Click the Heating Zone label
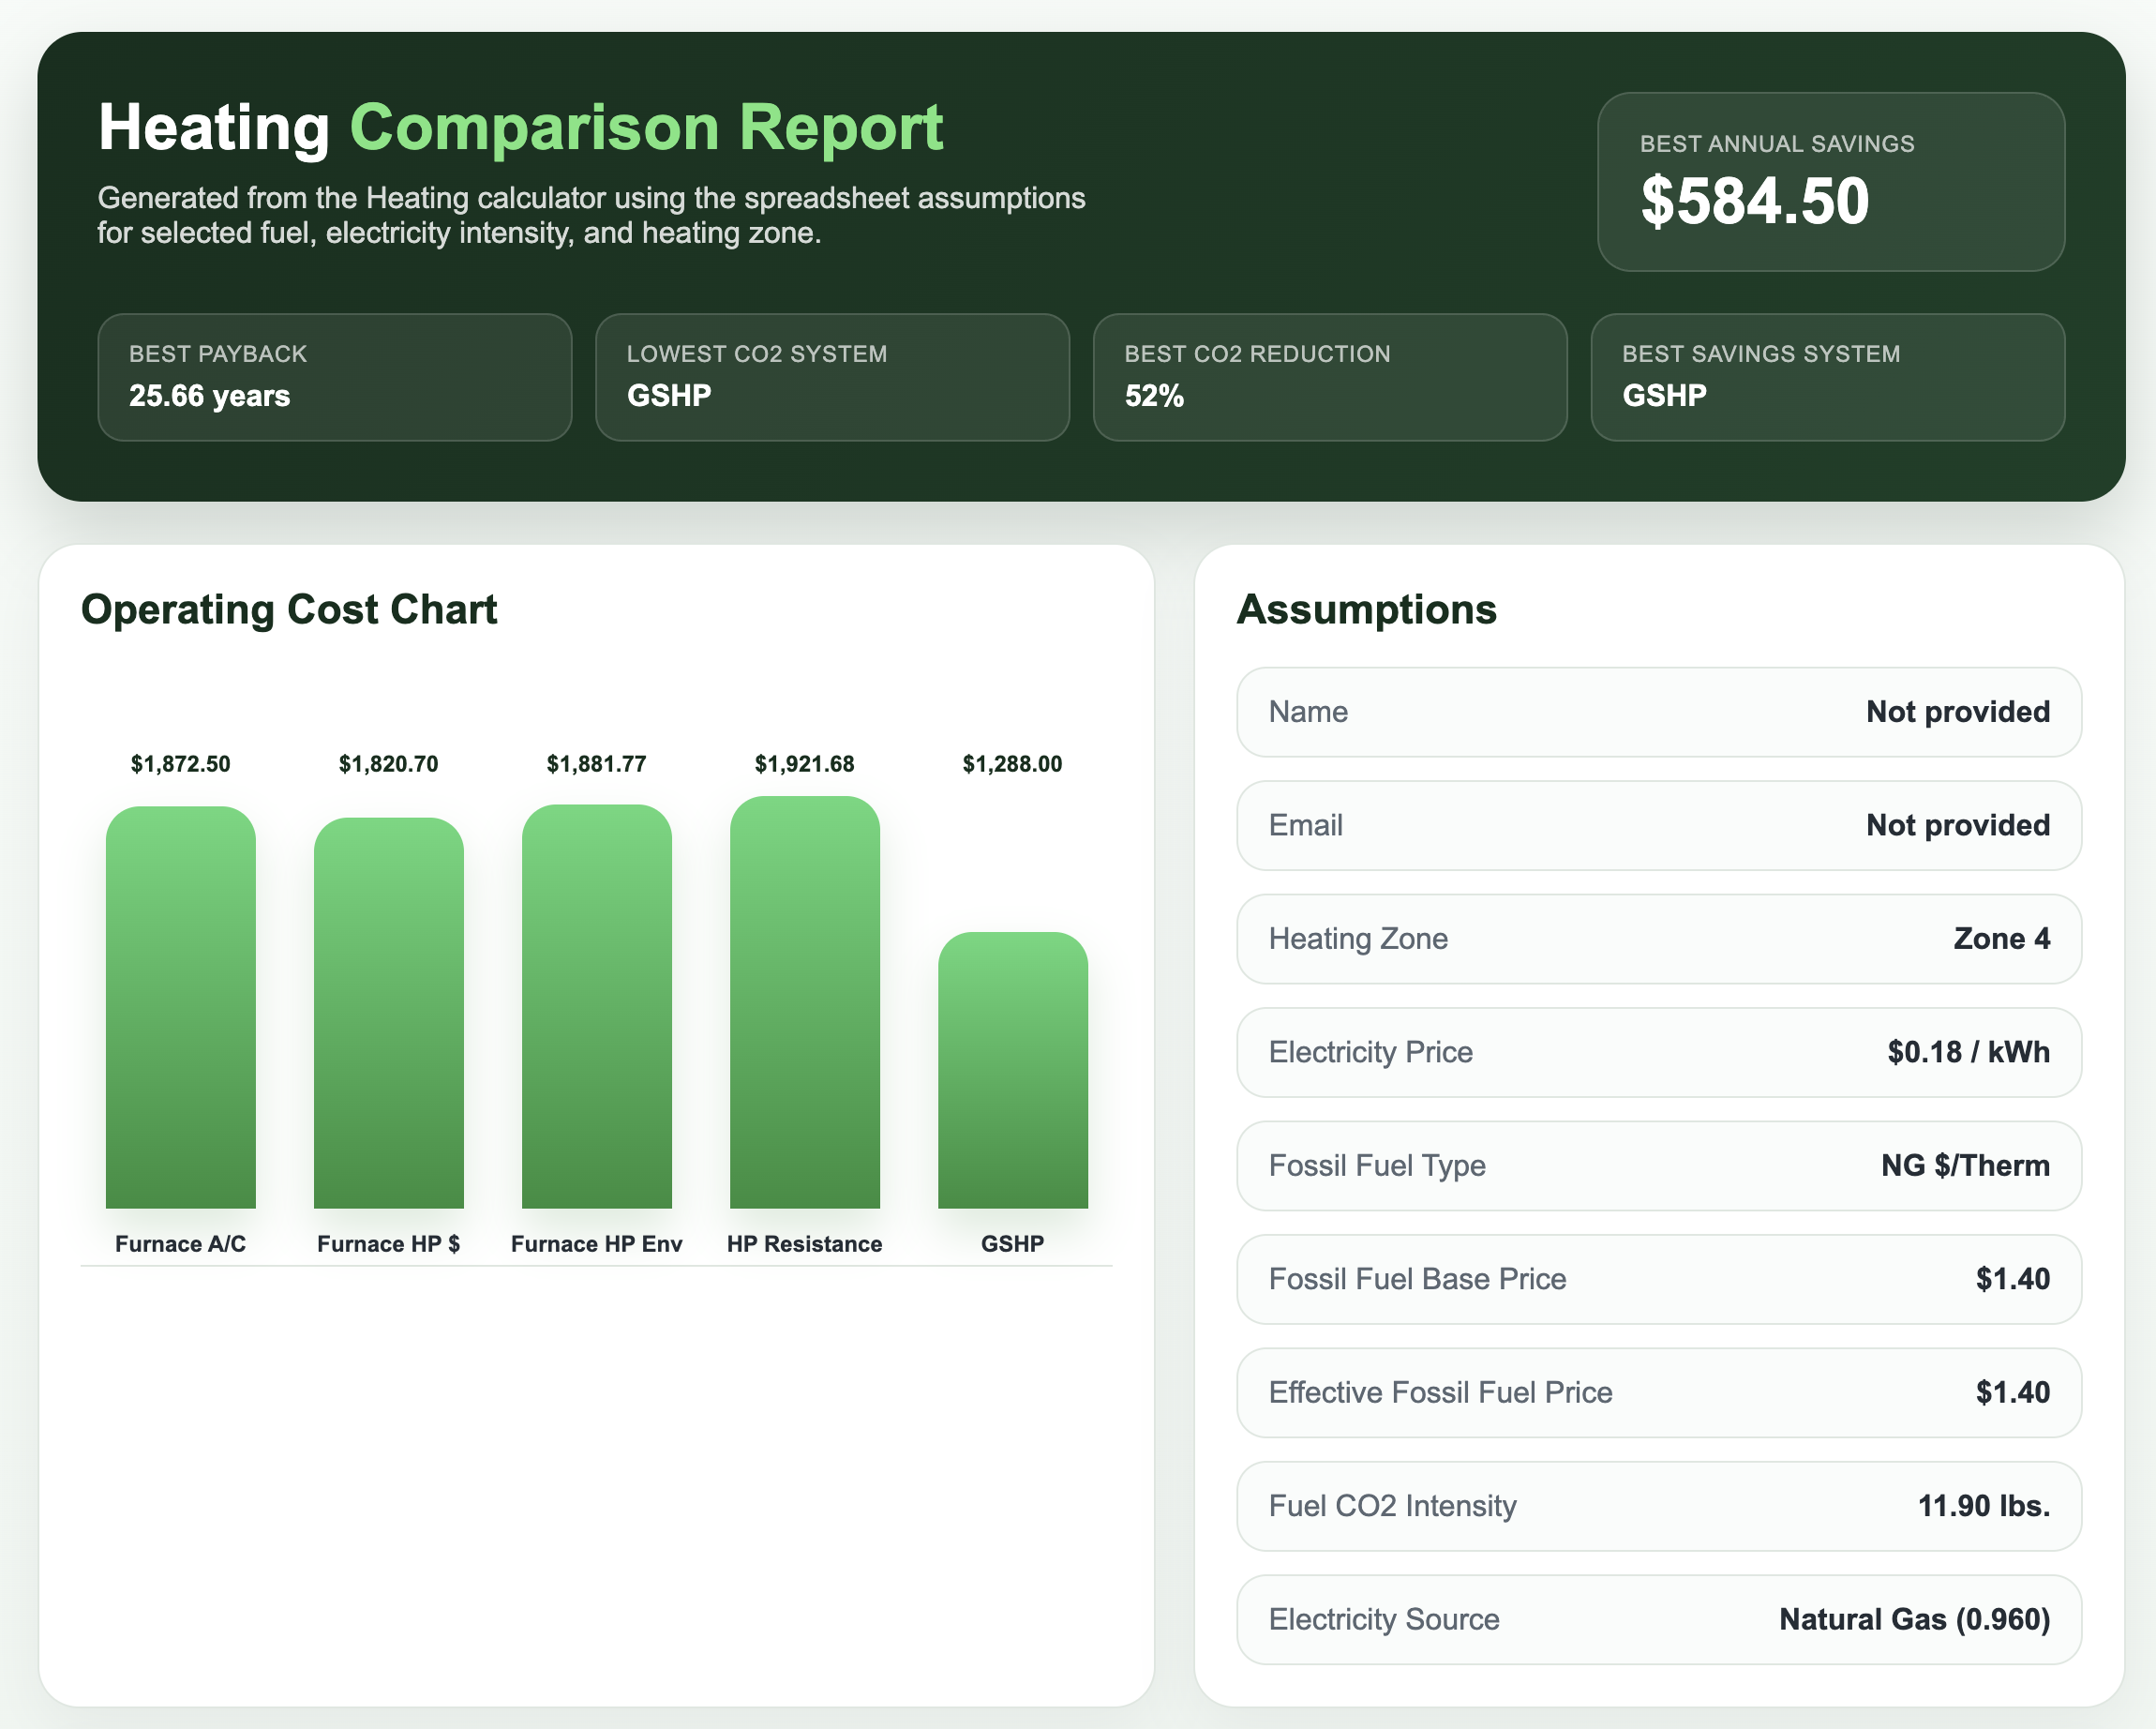Viewport: 2156px width, 1729px height. 1358,939
